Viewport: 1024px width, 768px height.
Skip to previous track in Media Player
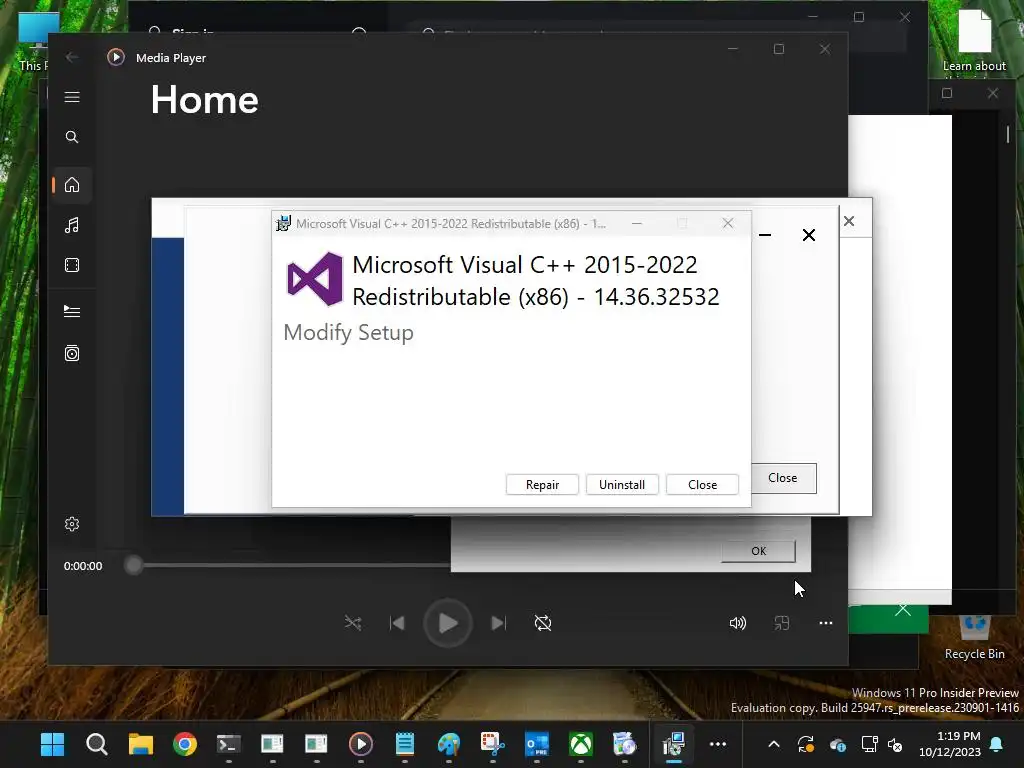point(397,623)
